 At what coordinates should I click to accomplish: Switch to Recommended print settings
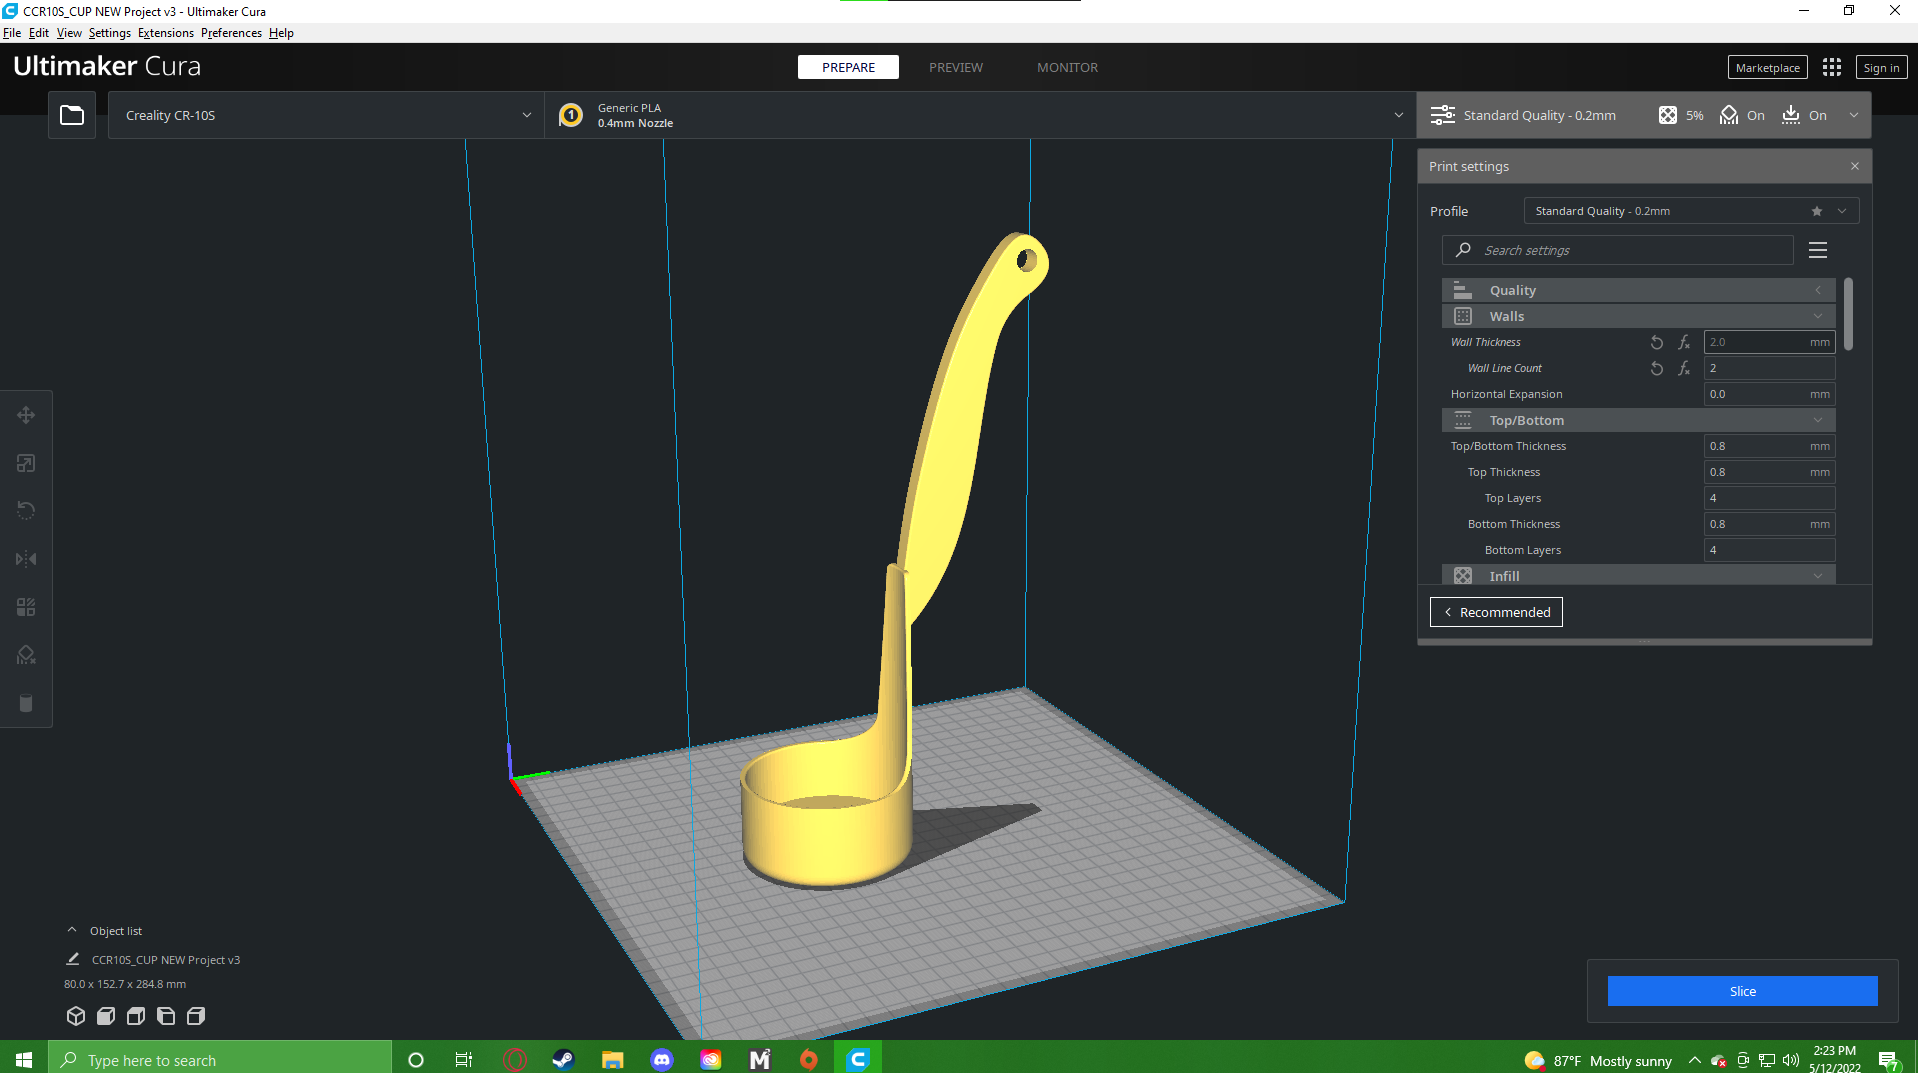[x=1495, y=611]
